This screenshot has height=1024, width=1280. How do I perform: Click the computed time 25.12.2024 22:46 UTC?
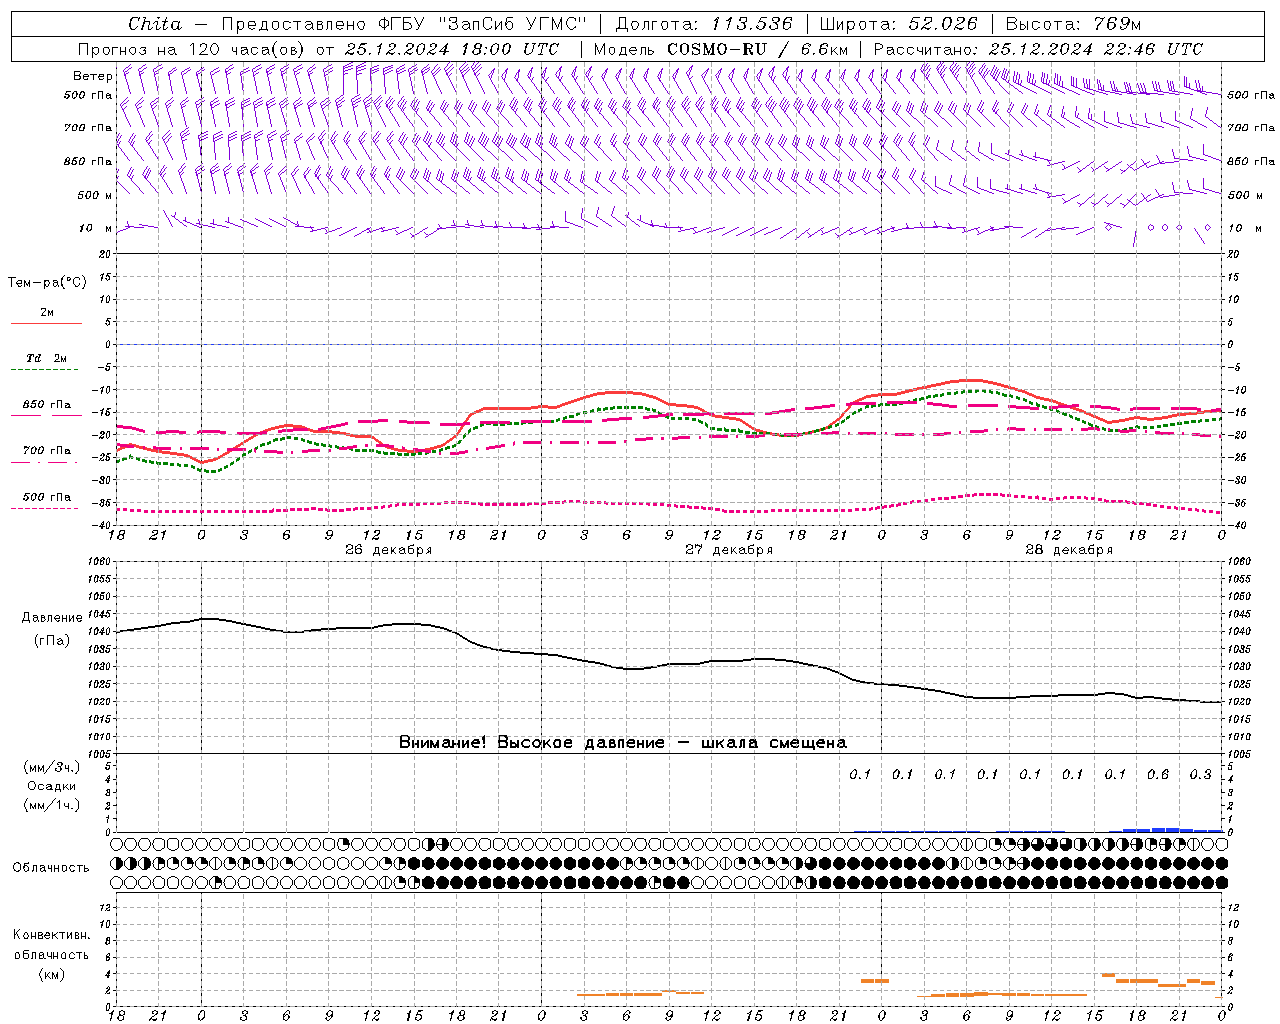pos(1095,49)
